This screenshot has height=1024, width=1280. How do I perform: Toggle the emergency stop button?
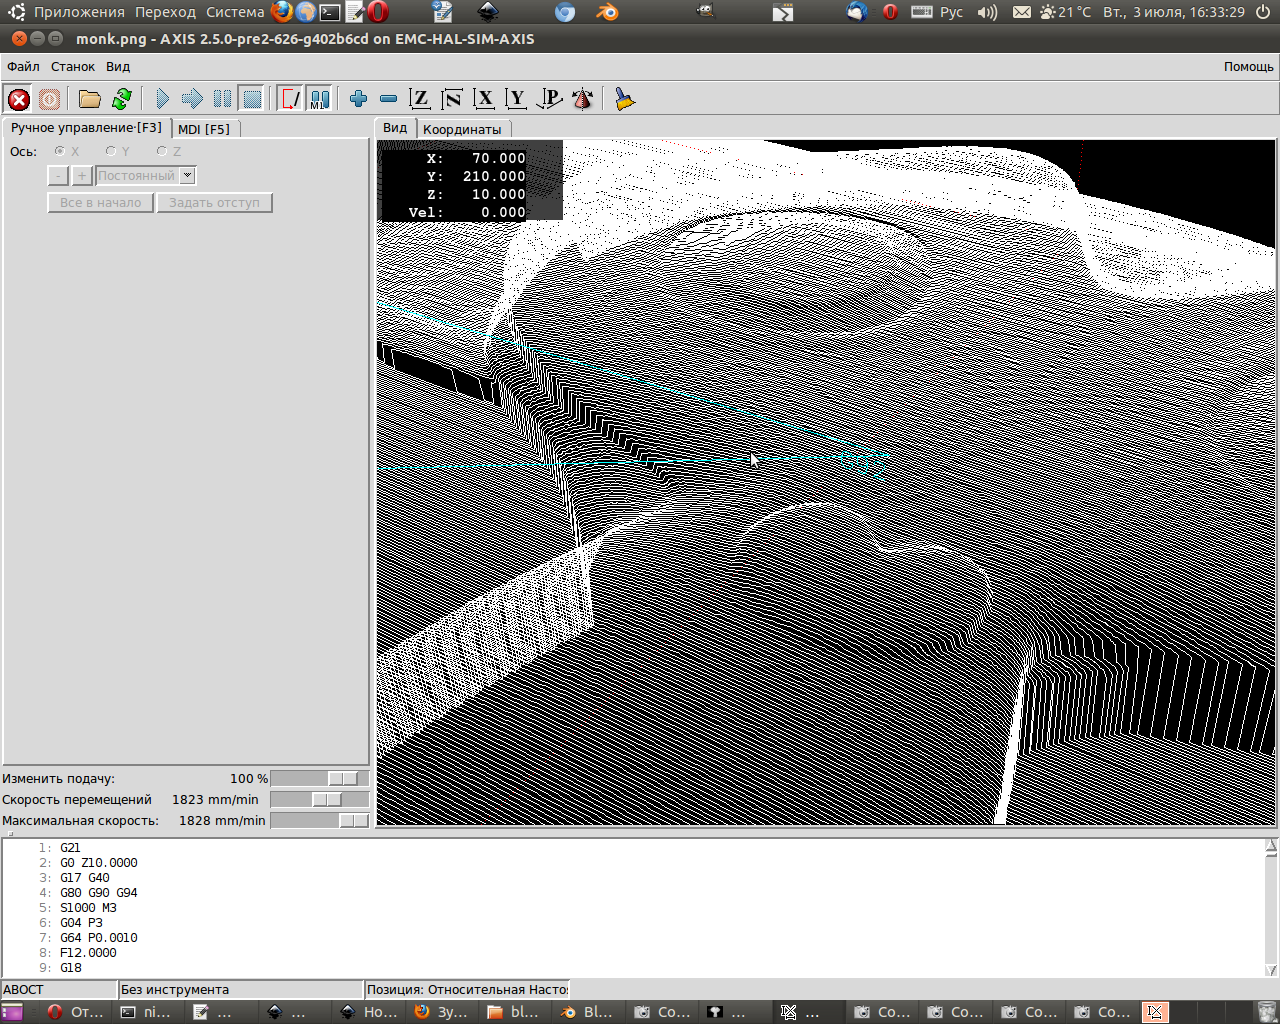coord(19,99)
